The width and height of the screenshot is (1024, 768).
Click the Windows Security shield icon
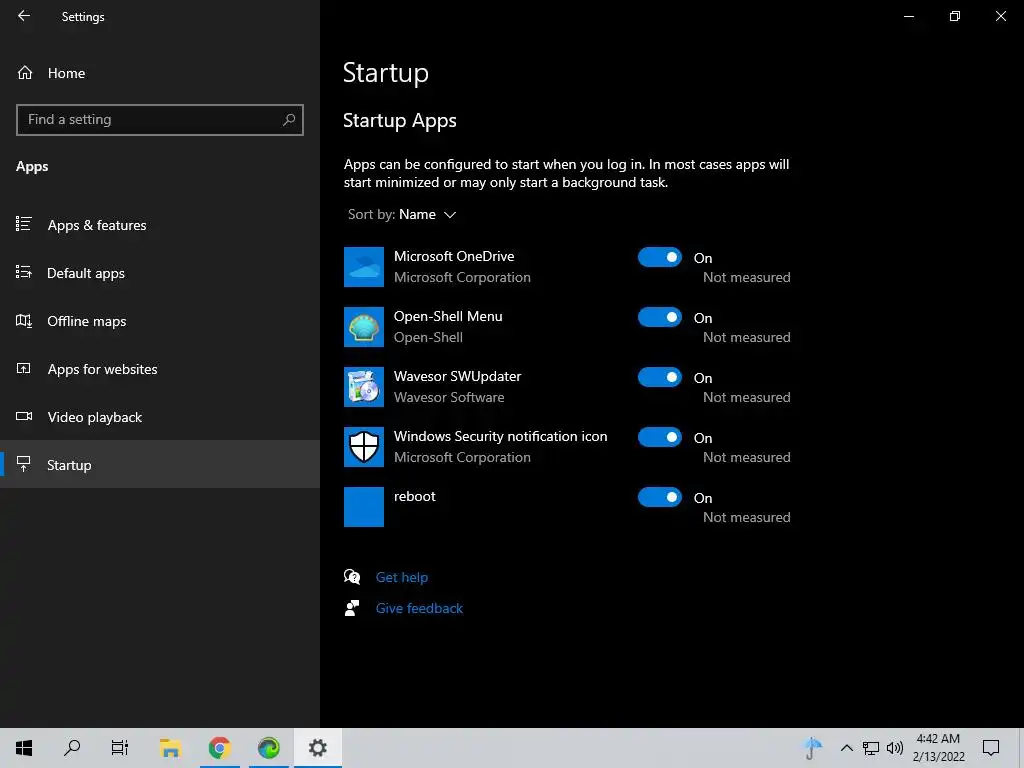pos(364,447)
